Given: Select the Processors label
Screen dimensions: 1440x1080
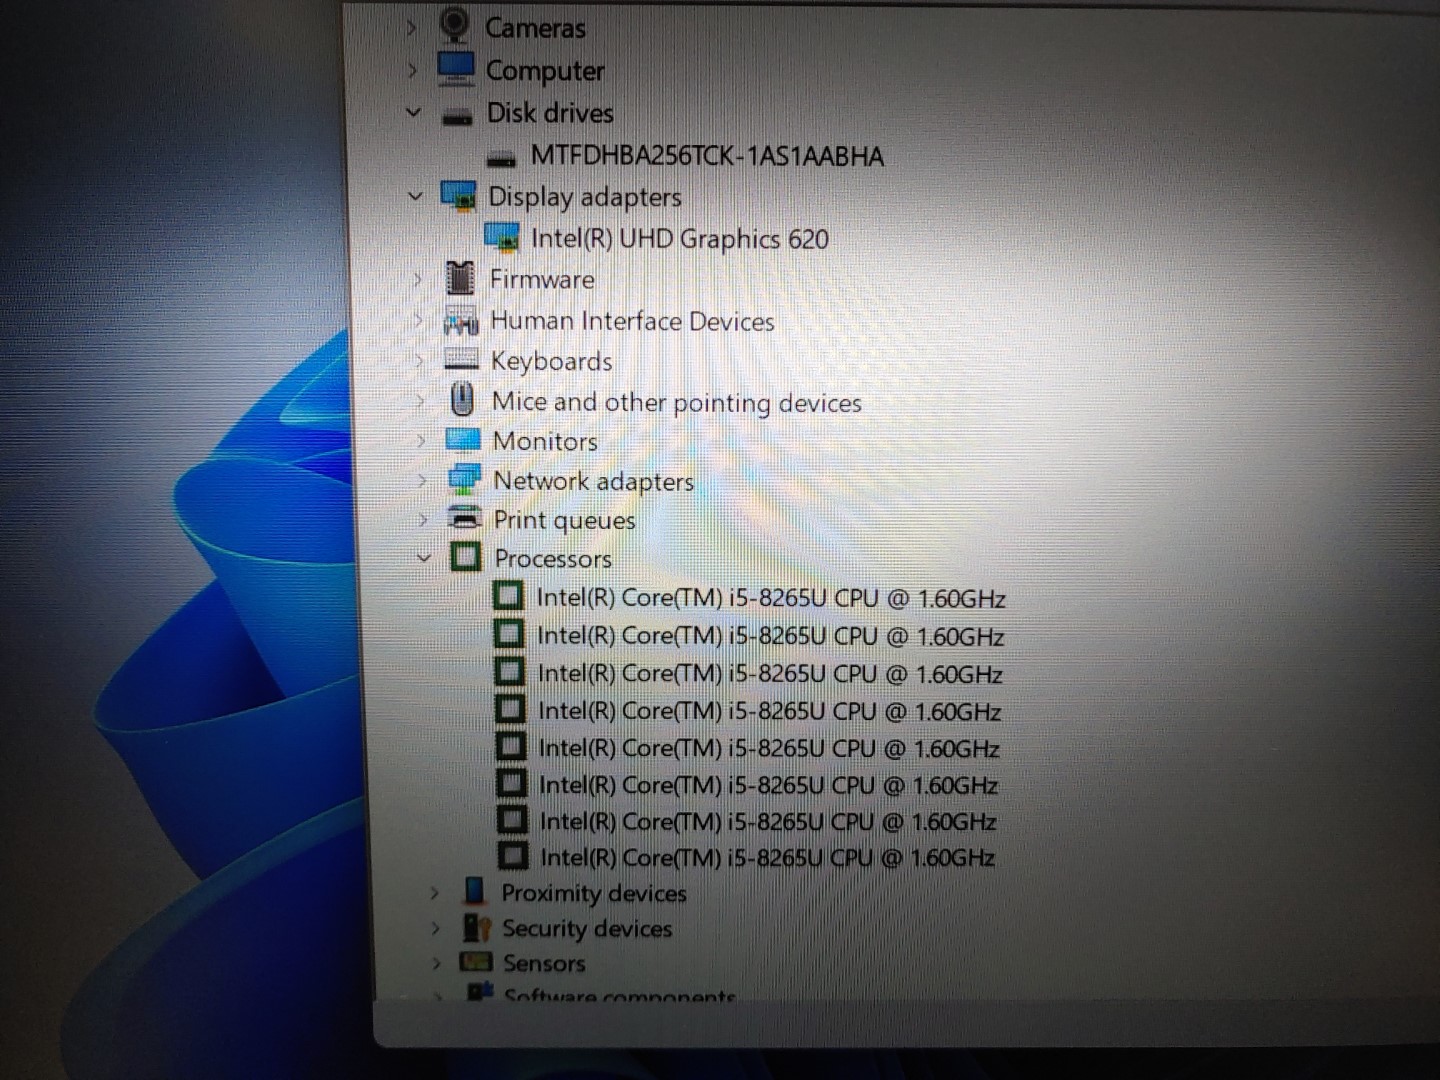Looking at the screenshot, I should 553,558.
